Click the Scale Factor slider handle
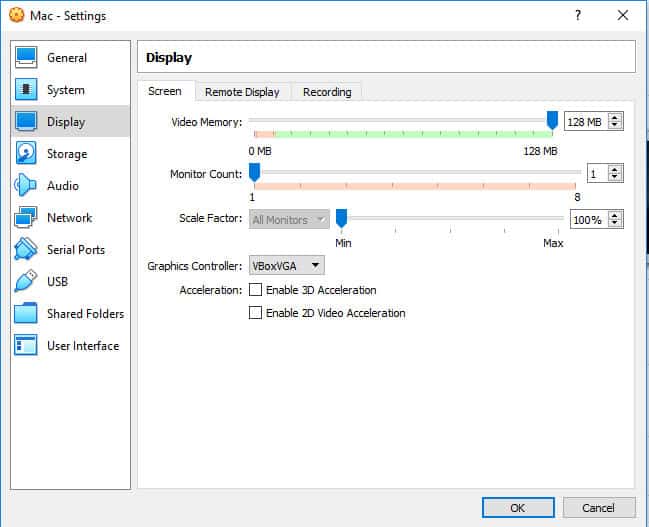This screenshot has width=649, height=527. pyautogui.click(x=341, y=218)
